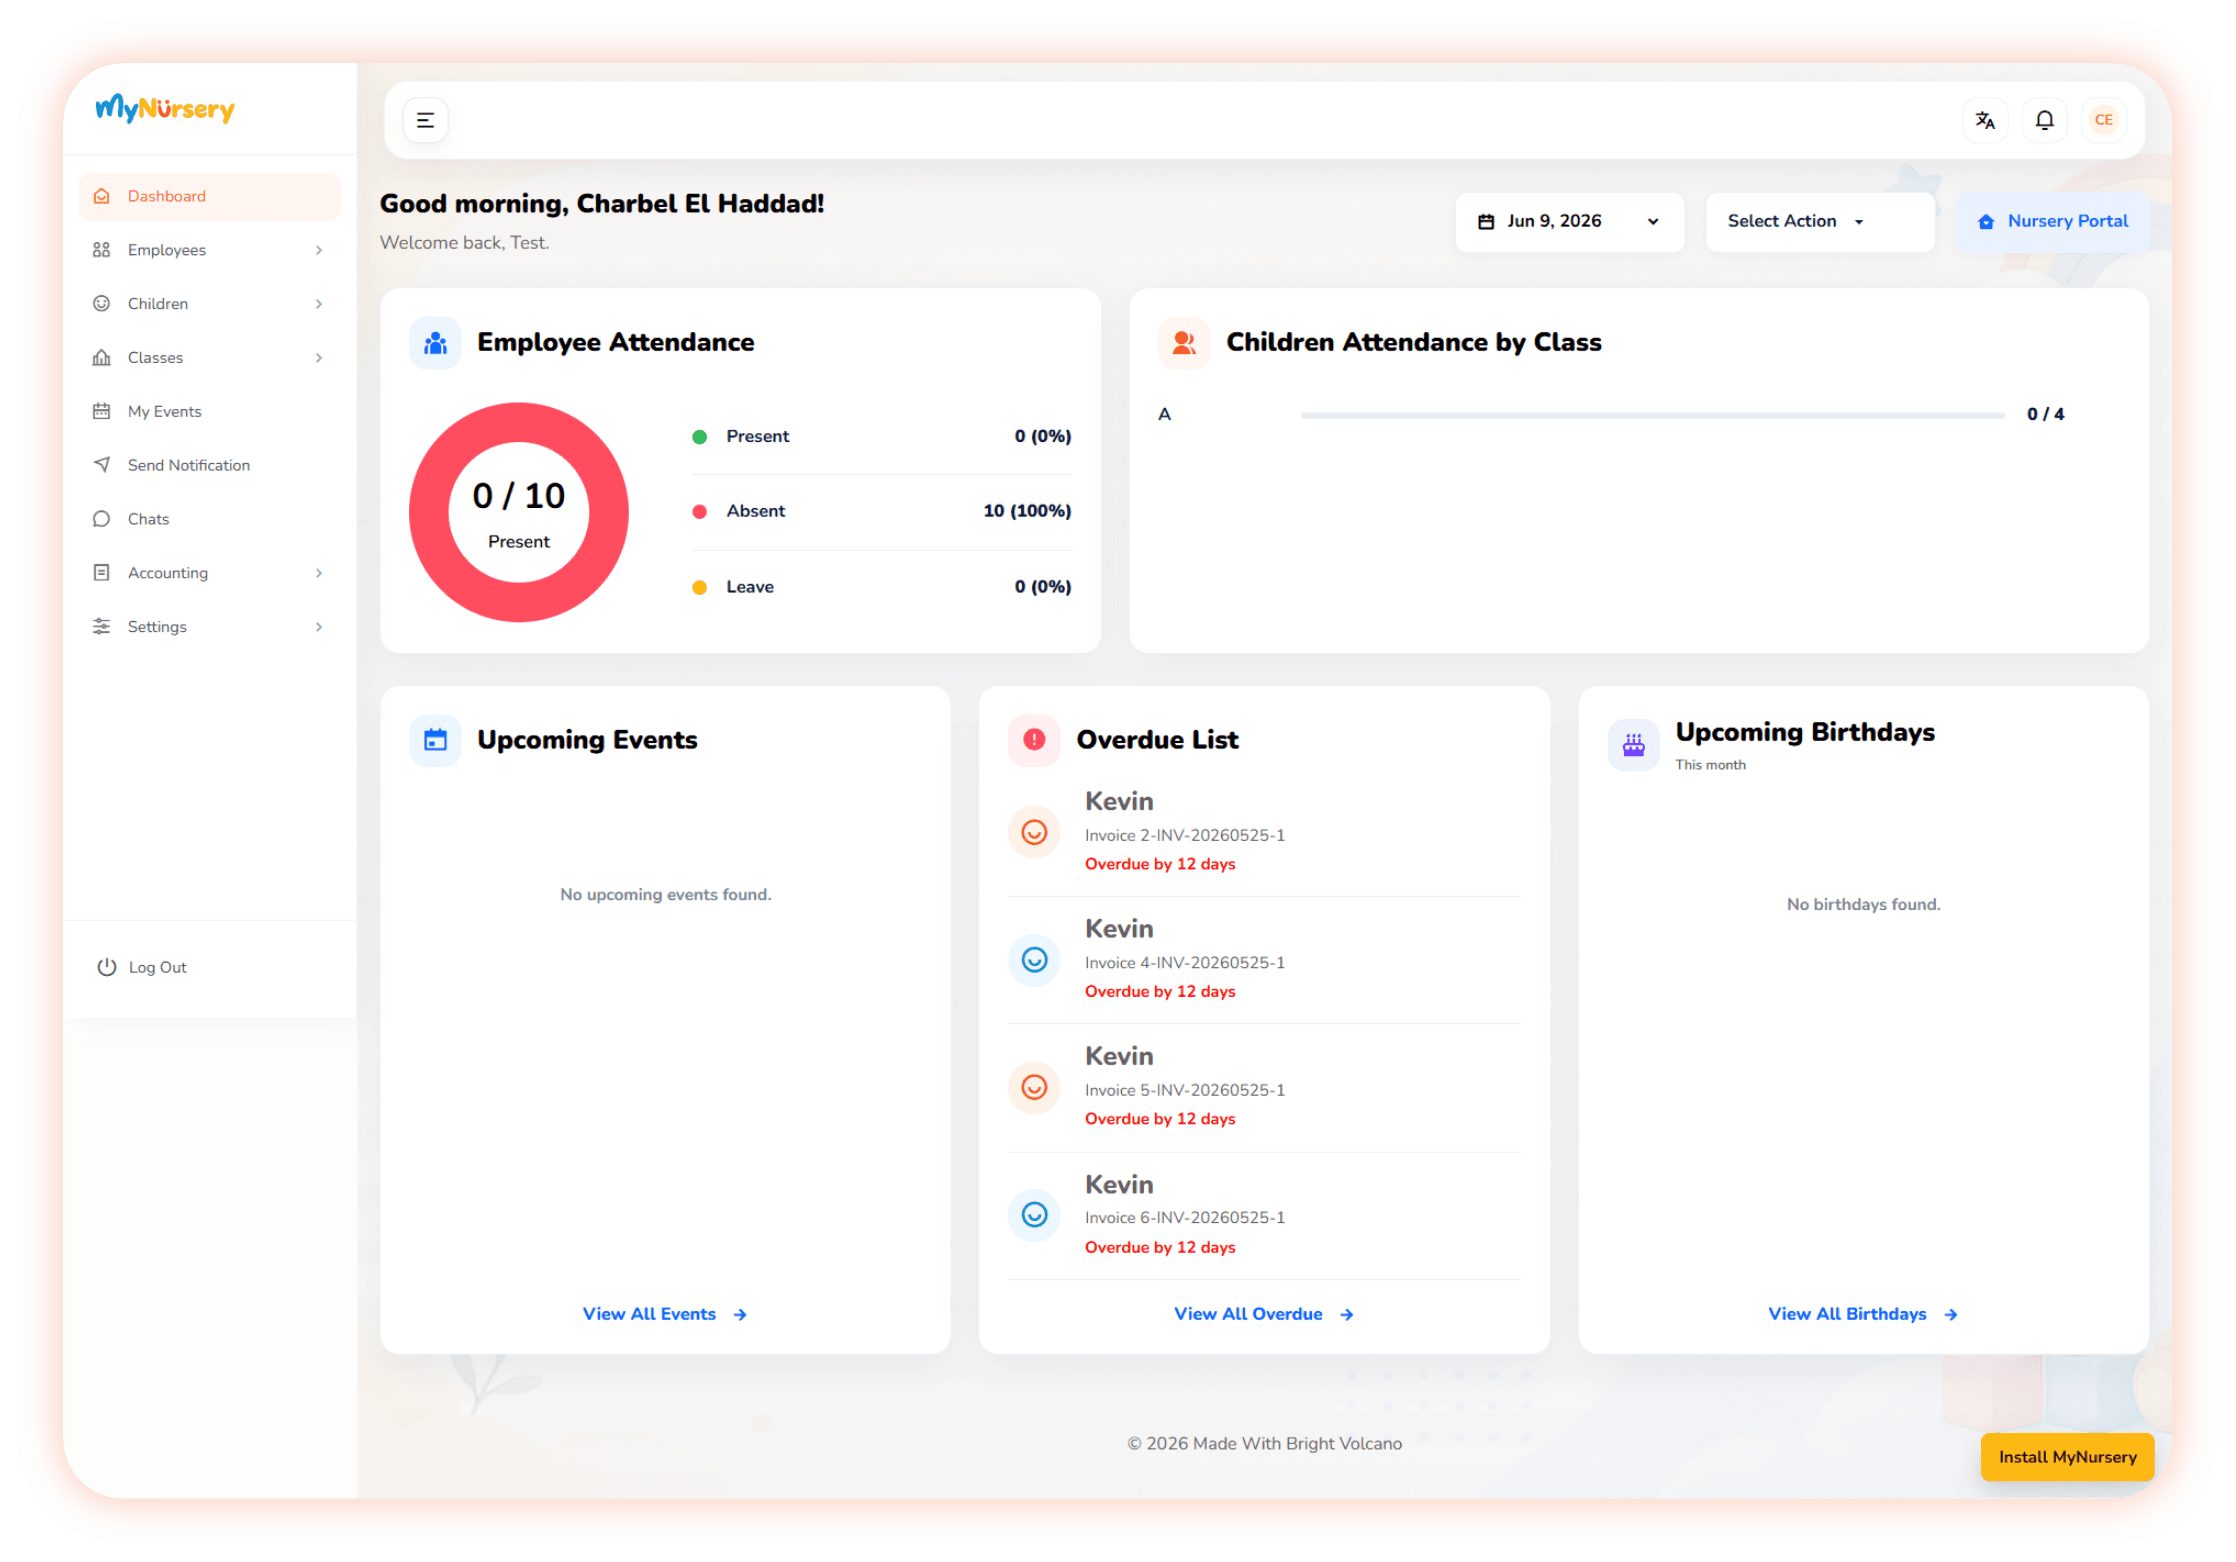The width and height of the screenshot is (2236, 1562).
Task: Click the Send Notification paper plane icon
Action: tap(101, 465)
